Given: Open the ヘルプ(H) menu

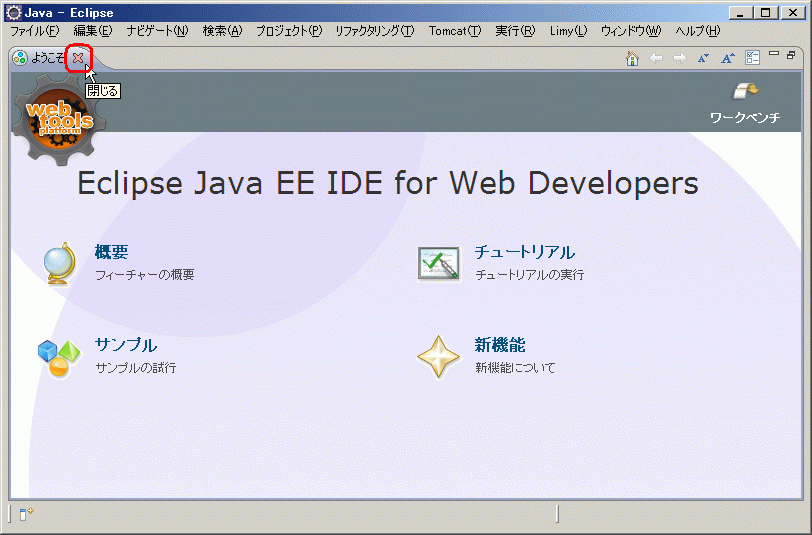Looking at the screenshot, I should 698,31.
